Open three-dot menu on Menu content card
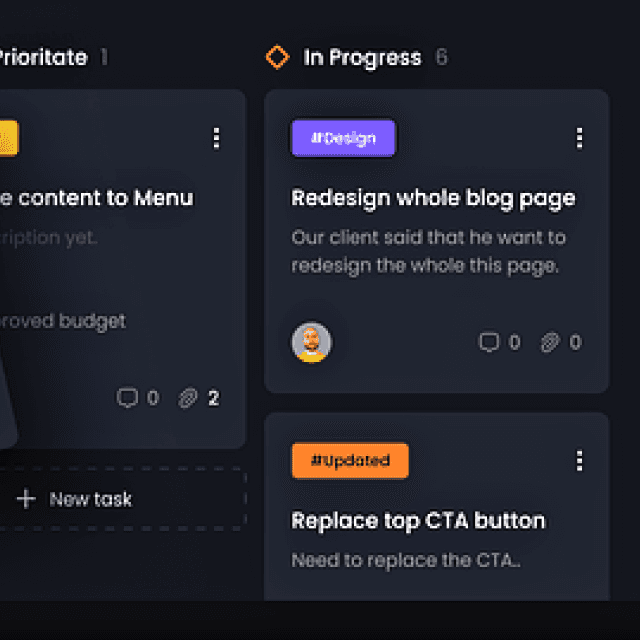Image resolution: width=640 pixels, height=640 pixels. [216, 138]
